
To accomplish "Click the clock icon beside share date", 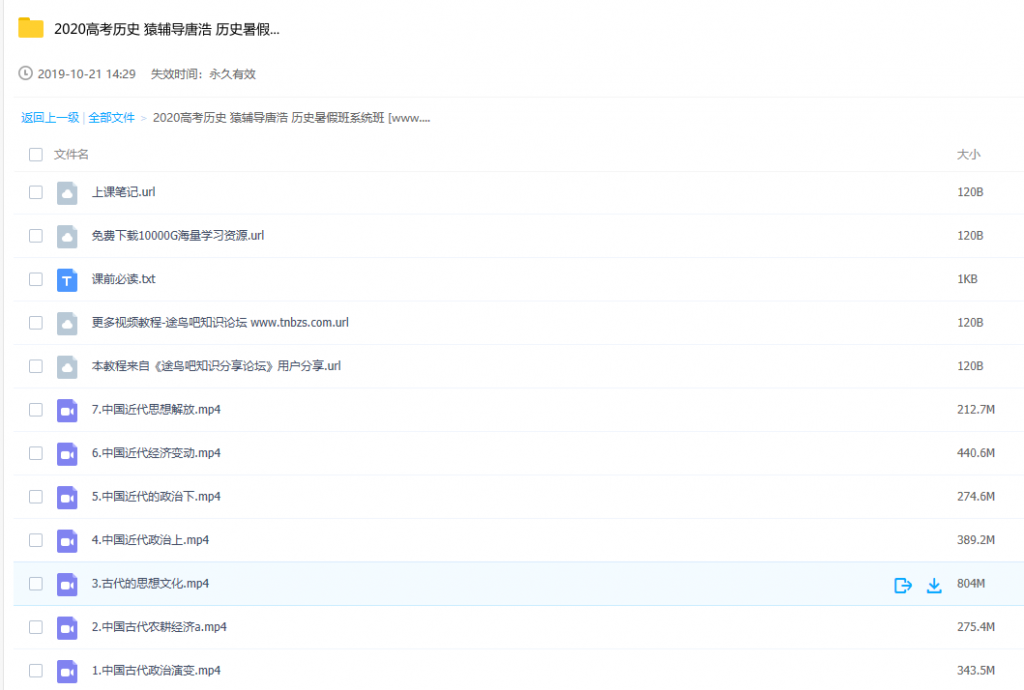I will click(x=26, y=74).
